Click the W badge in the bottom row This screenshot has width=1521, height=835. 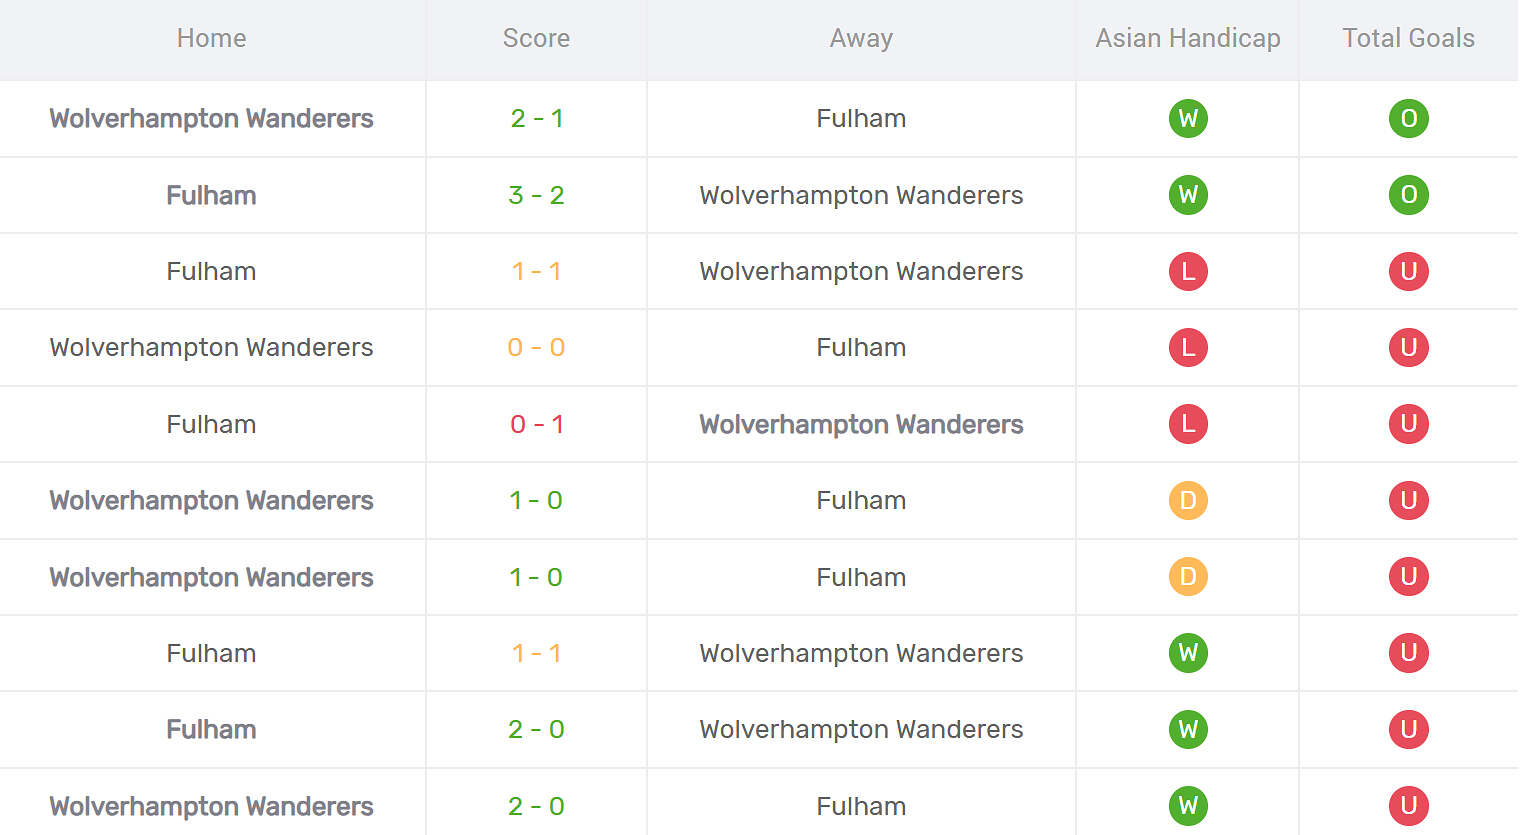1188,805
